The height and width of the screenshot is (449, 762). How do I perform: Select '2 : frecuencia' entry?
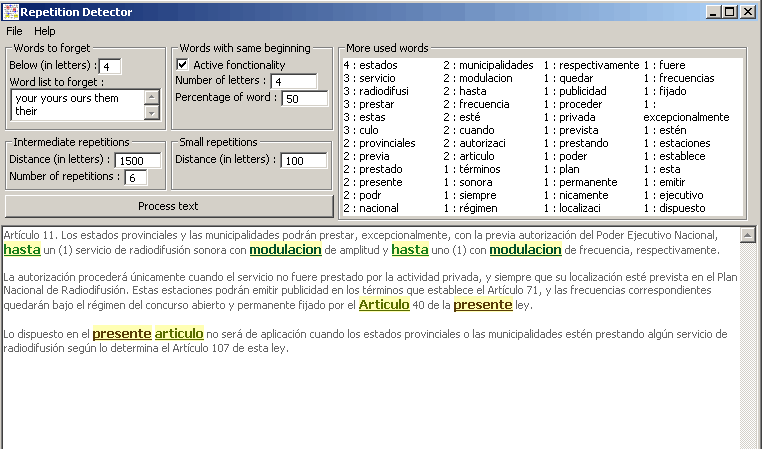[477, 104]
